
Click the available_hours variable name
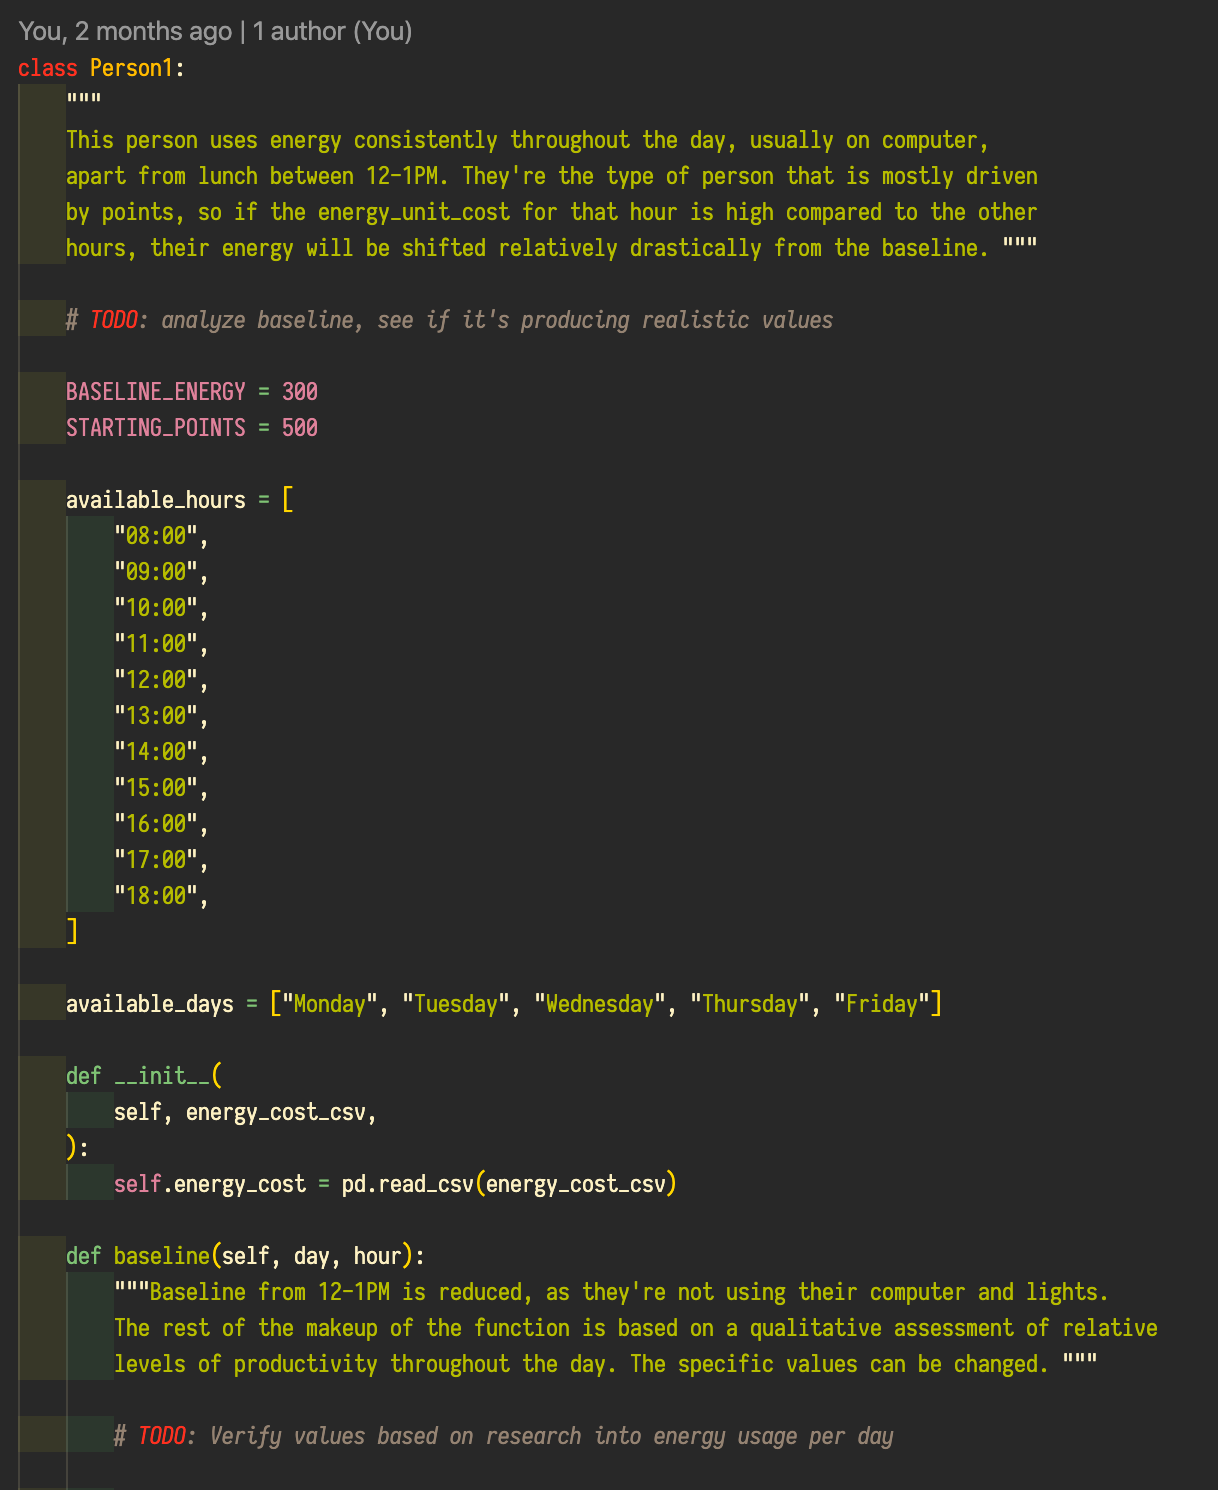(156, 500)
